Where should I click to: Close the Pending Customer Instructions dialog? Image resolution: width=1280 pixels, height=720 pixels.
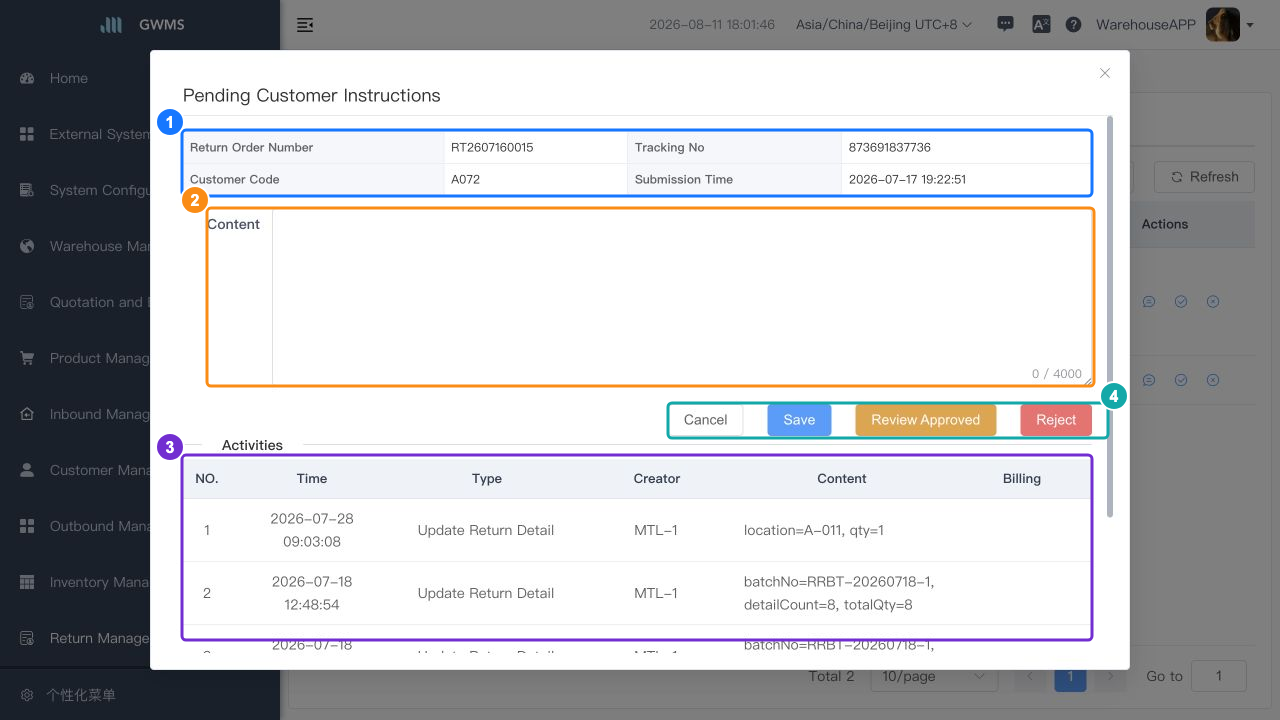tap(1105, 73)
